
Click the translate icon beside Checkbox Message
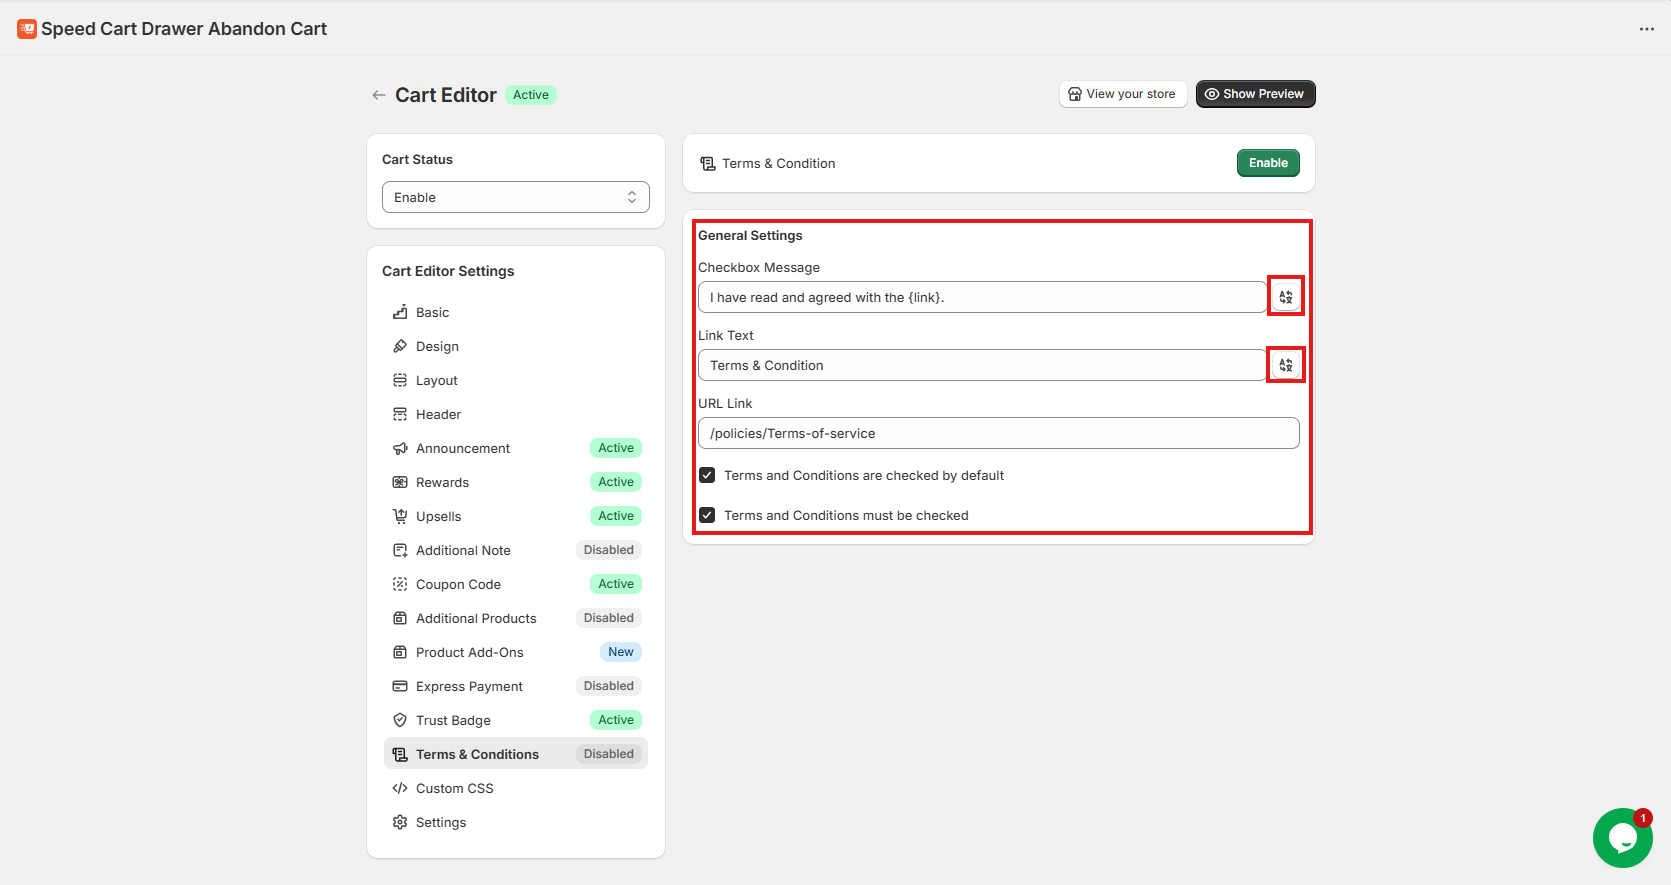point(1285,297)
